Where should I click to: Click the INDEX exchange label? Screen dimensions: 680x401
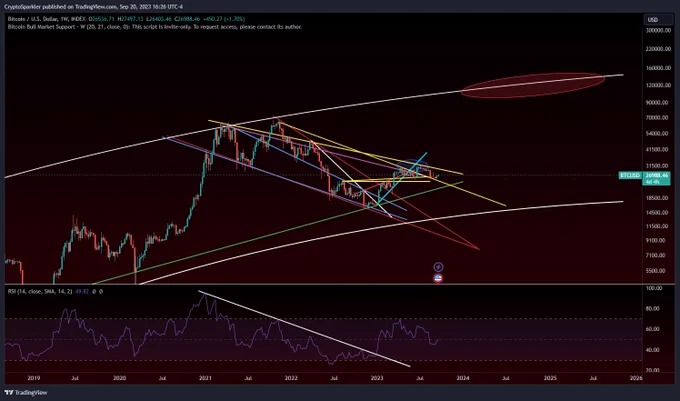[x=78, y=19]
